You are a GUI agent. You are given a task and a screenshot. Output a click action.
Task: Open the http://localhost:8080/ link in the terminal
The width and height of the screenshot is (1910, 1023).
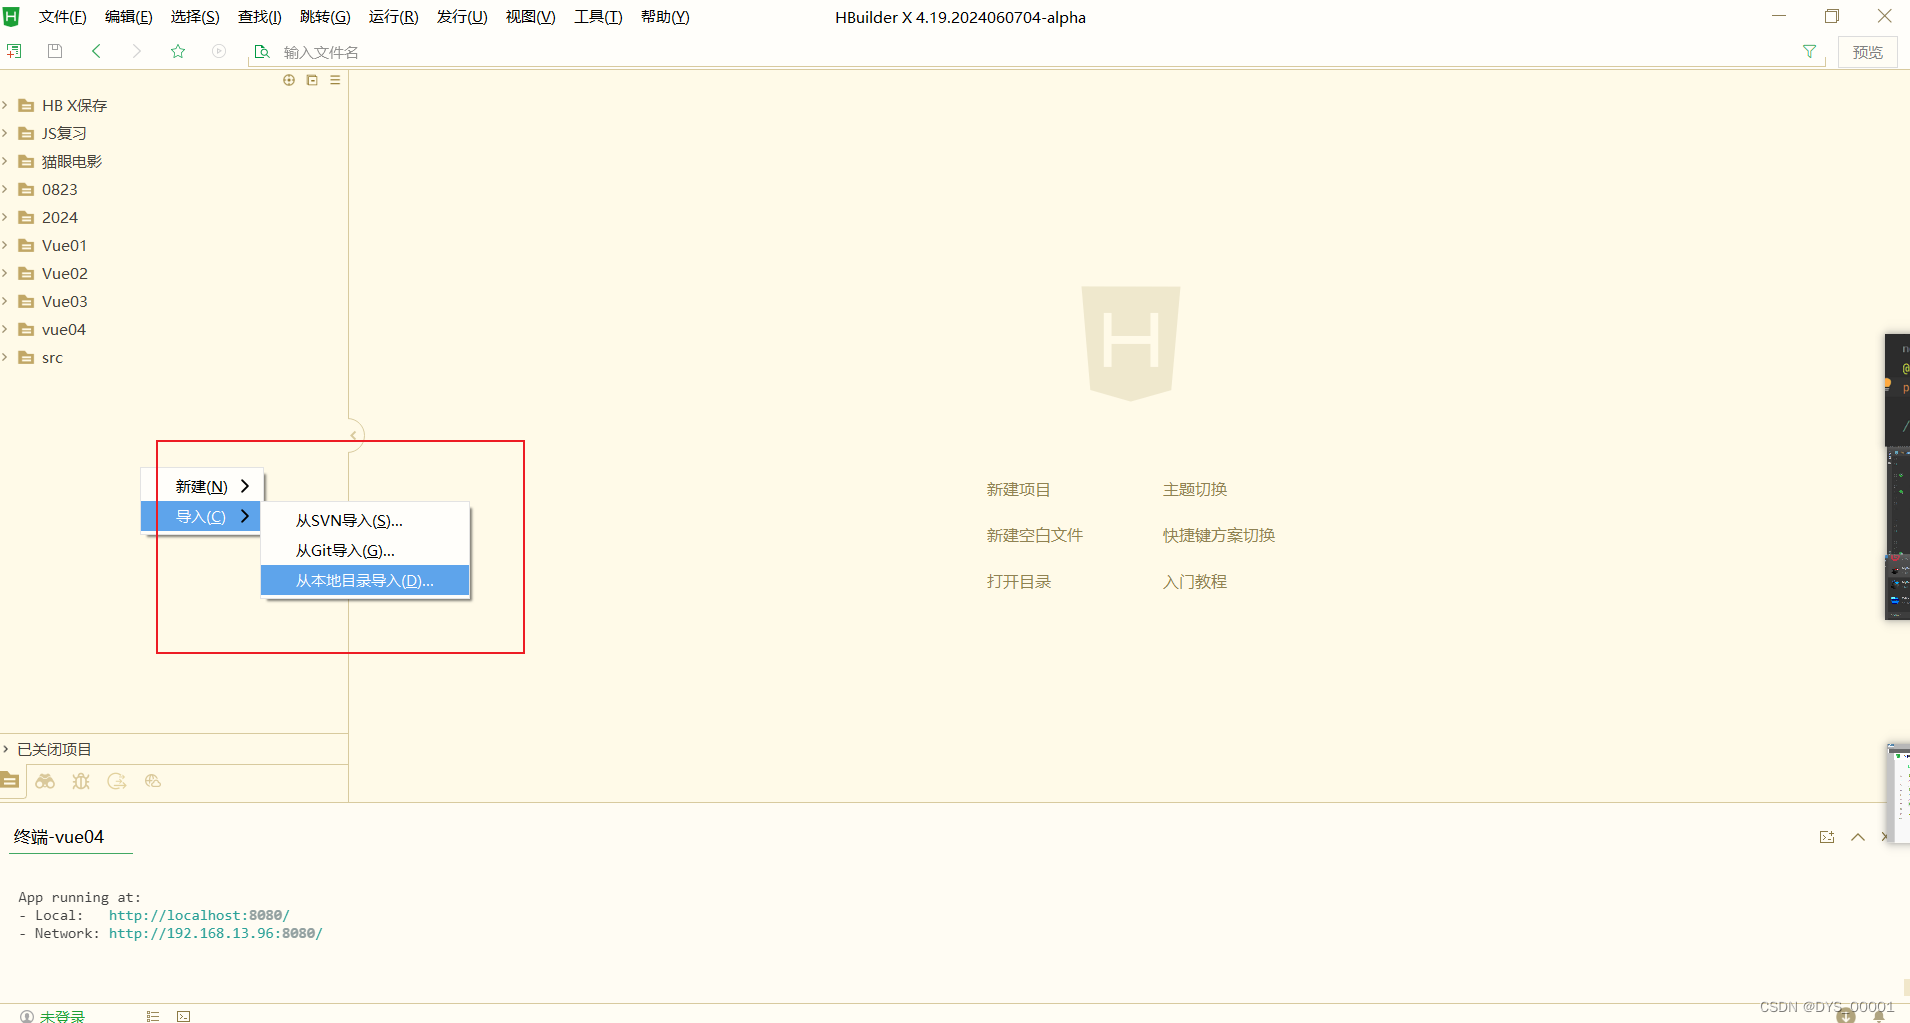197,914
